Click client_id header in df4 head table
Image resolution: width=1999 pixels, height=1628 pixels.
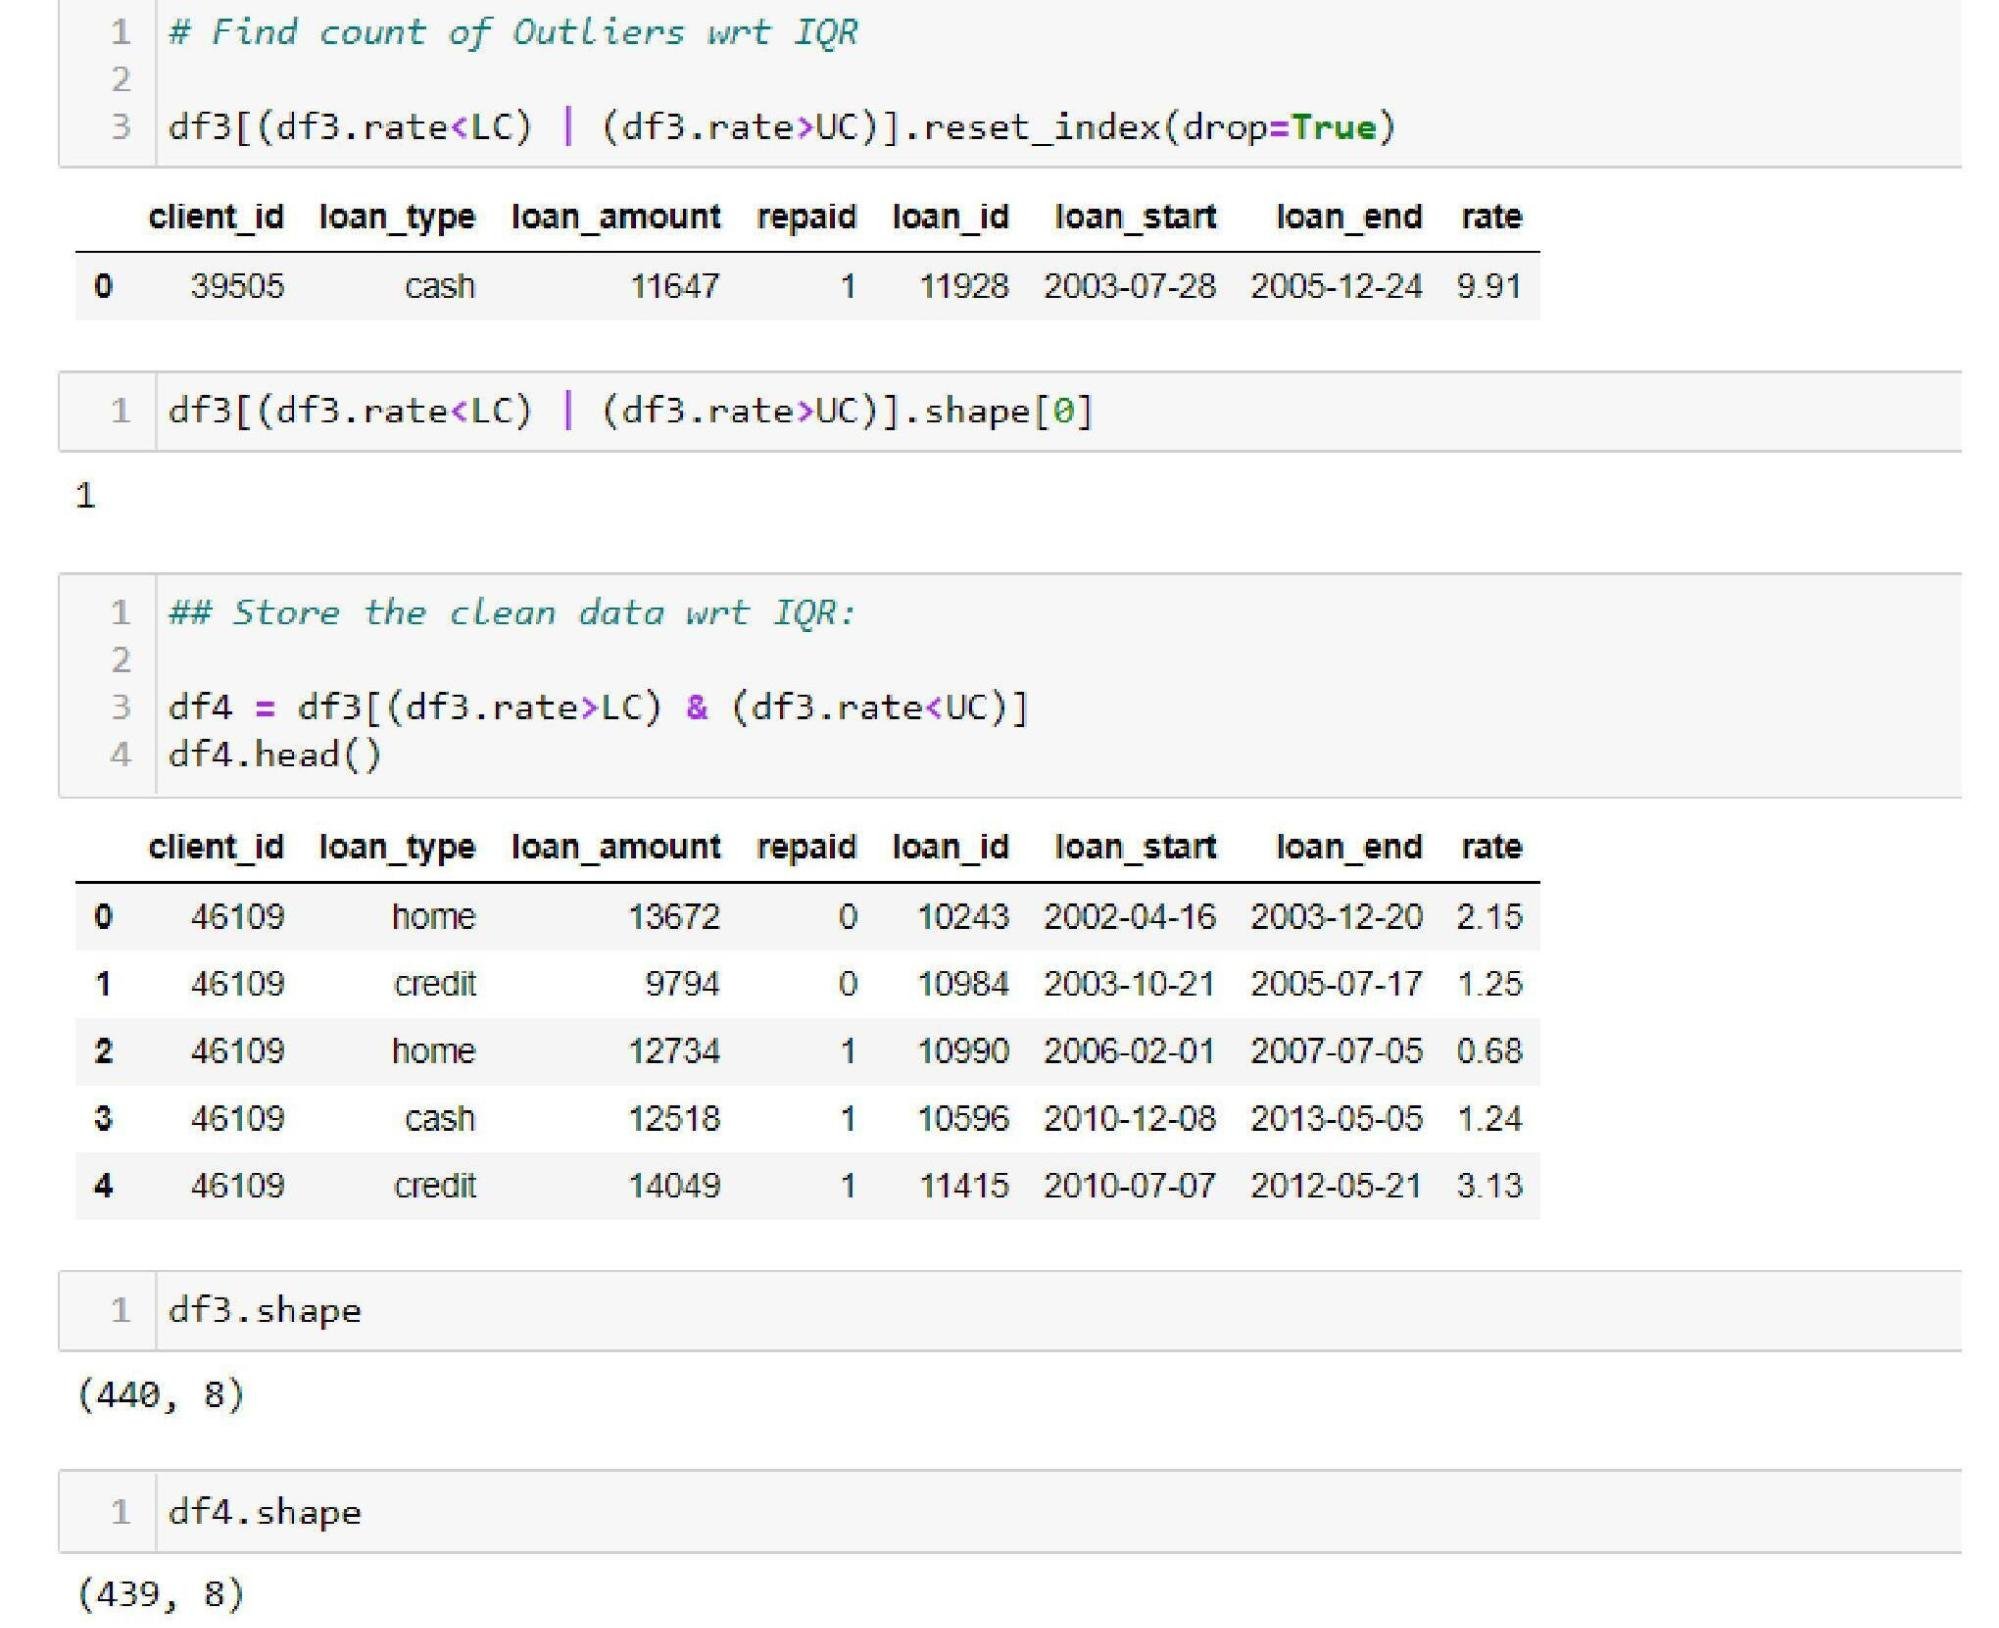tap(216, 847)
